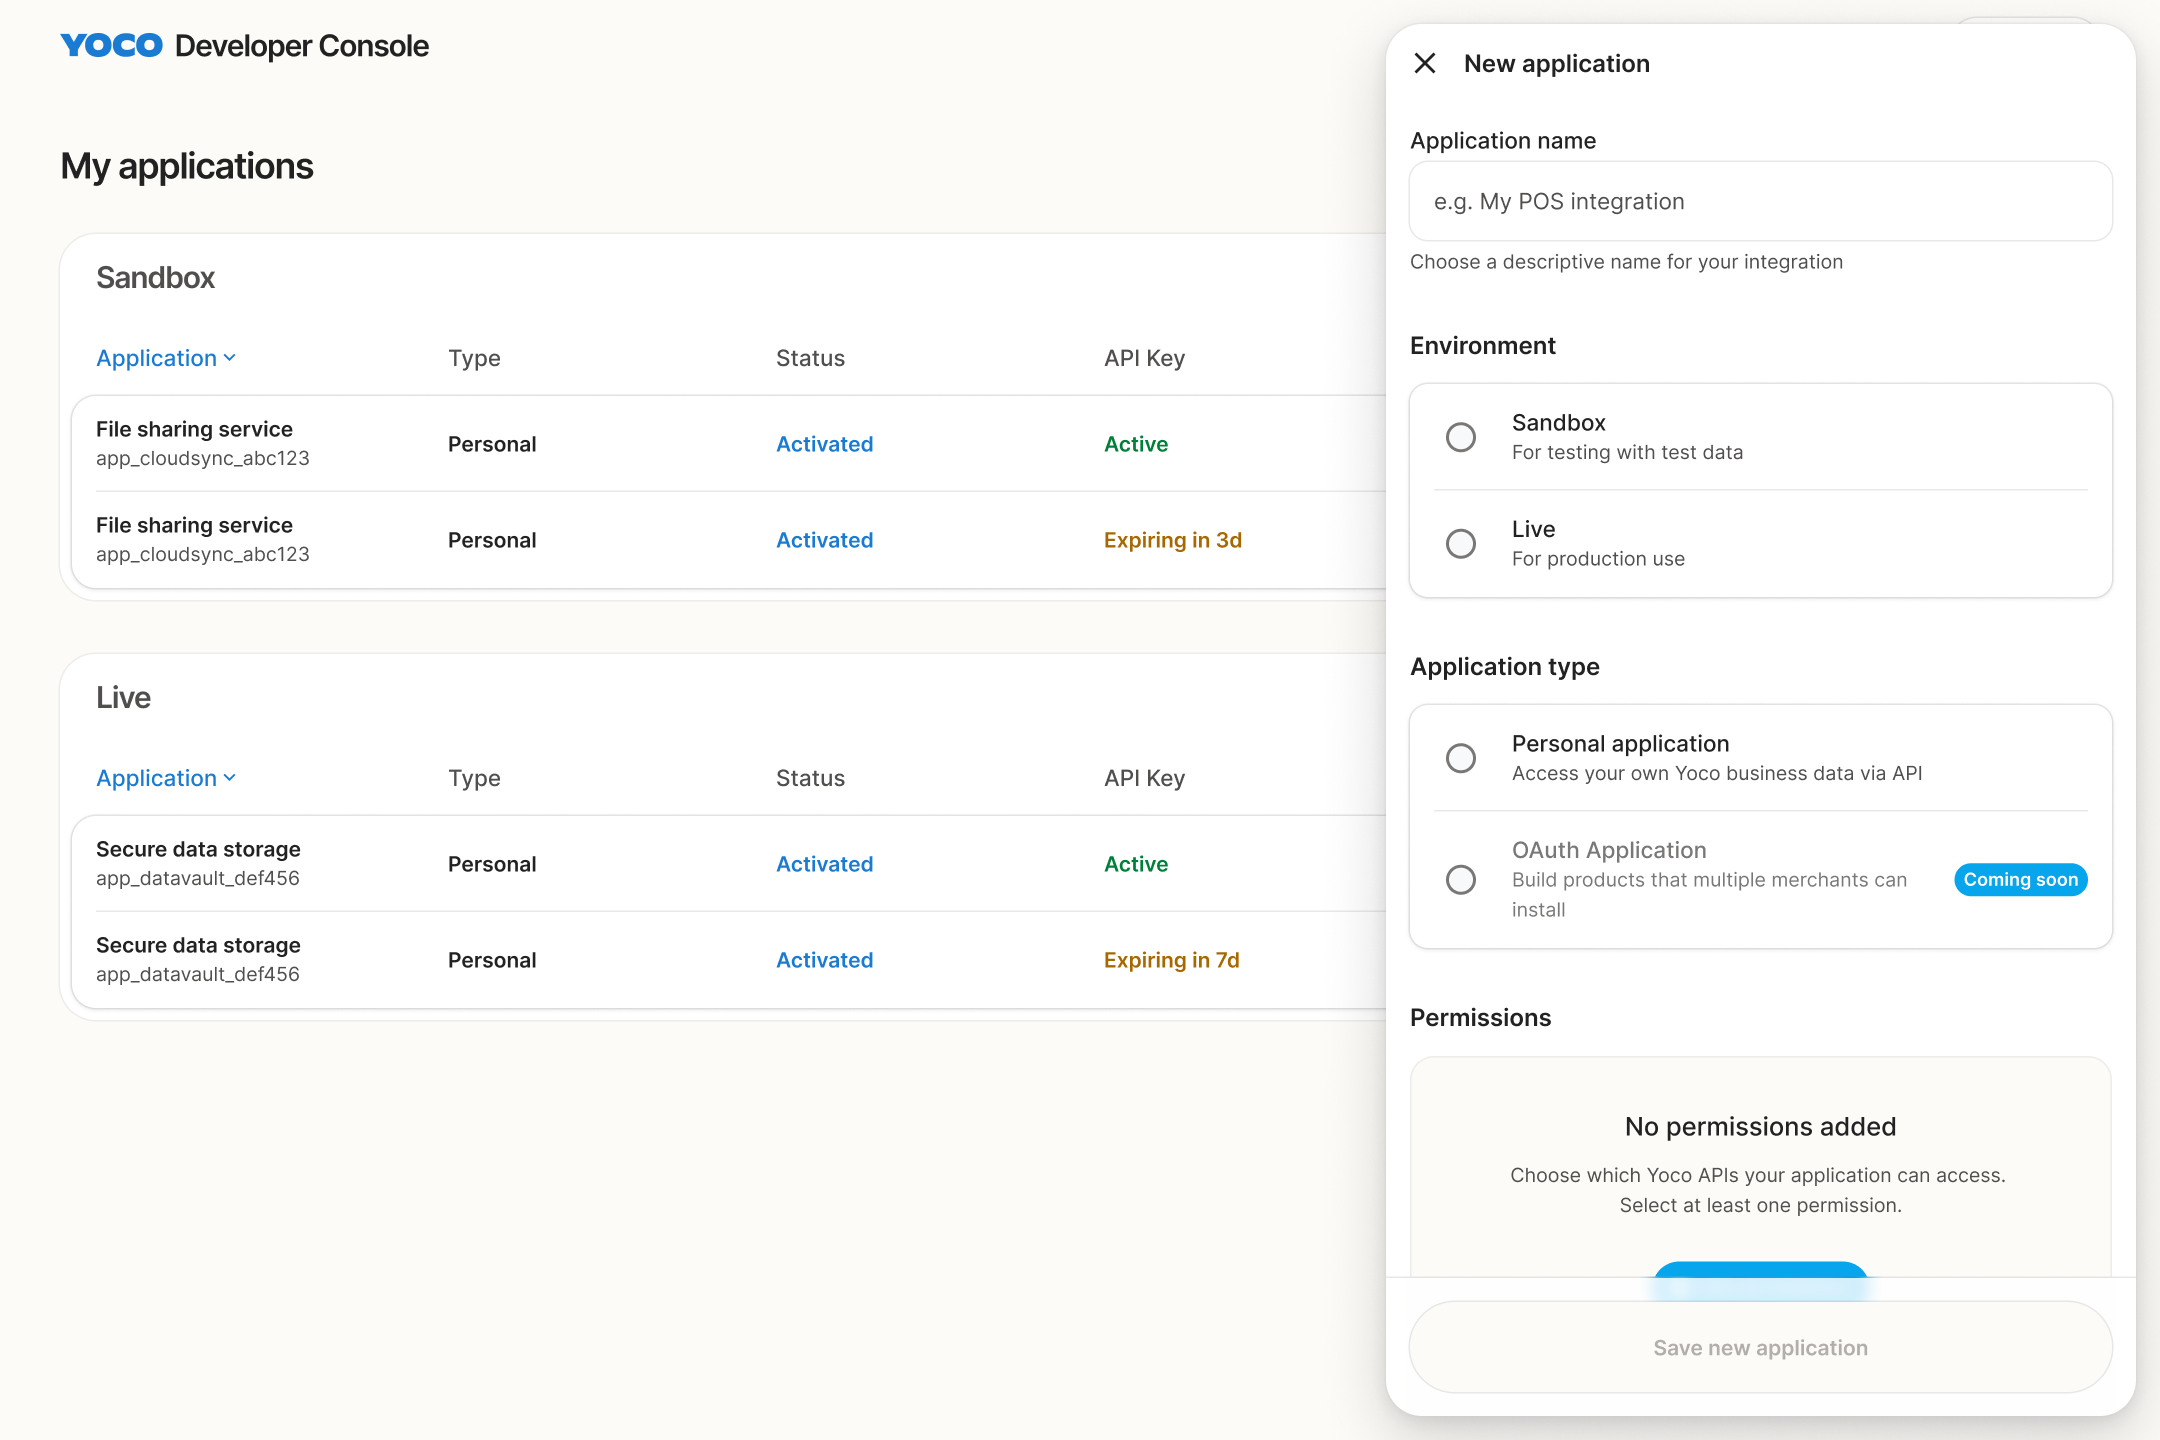
Task: Click the Developer Console title
Action: click(x=302, y=46)
